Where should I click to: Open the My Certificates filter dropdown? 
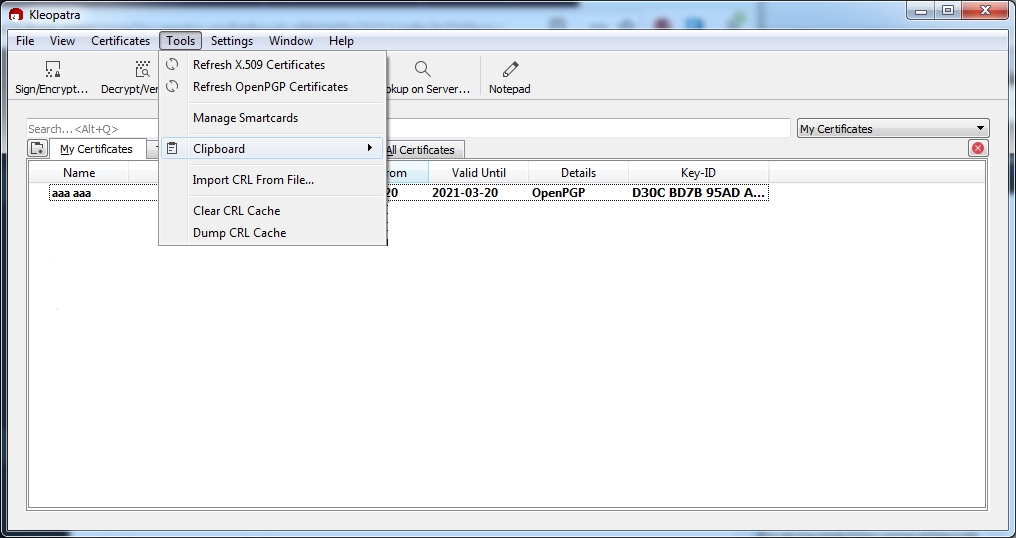(893, 128)
